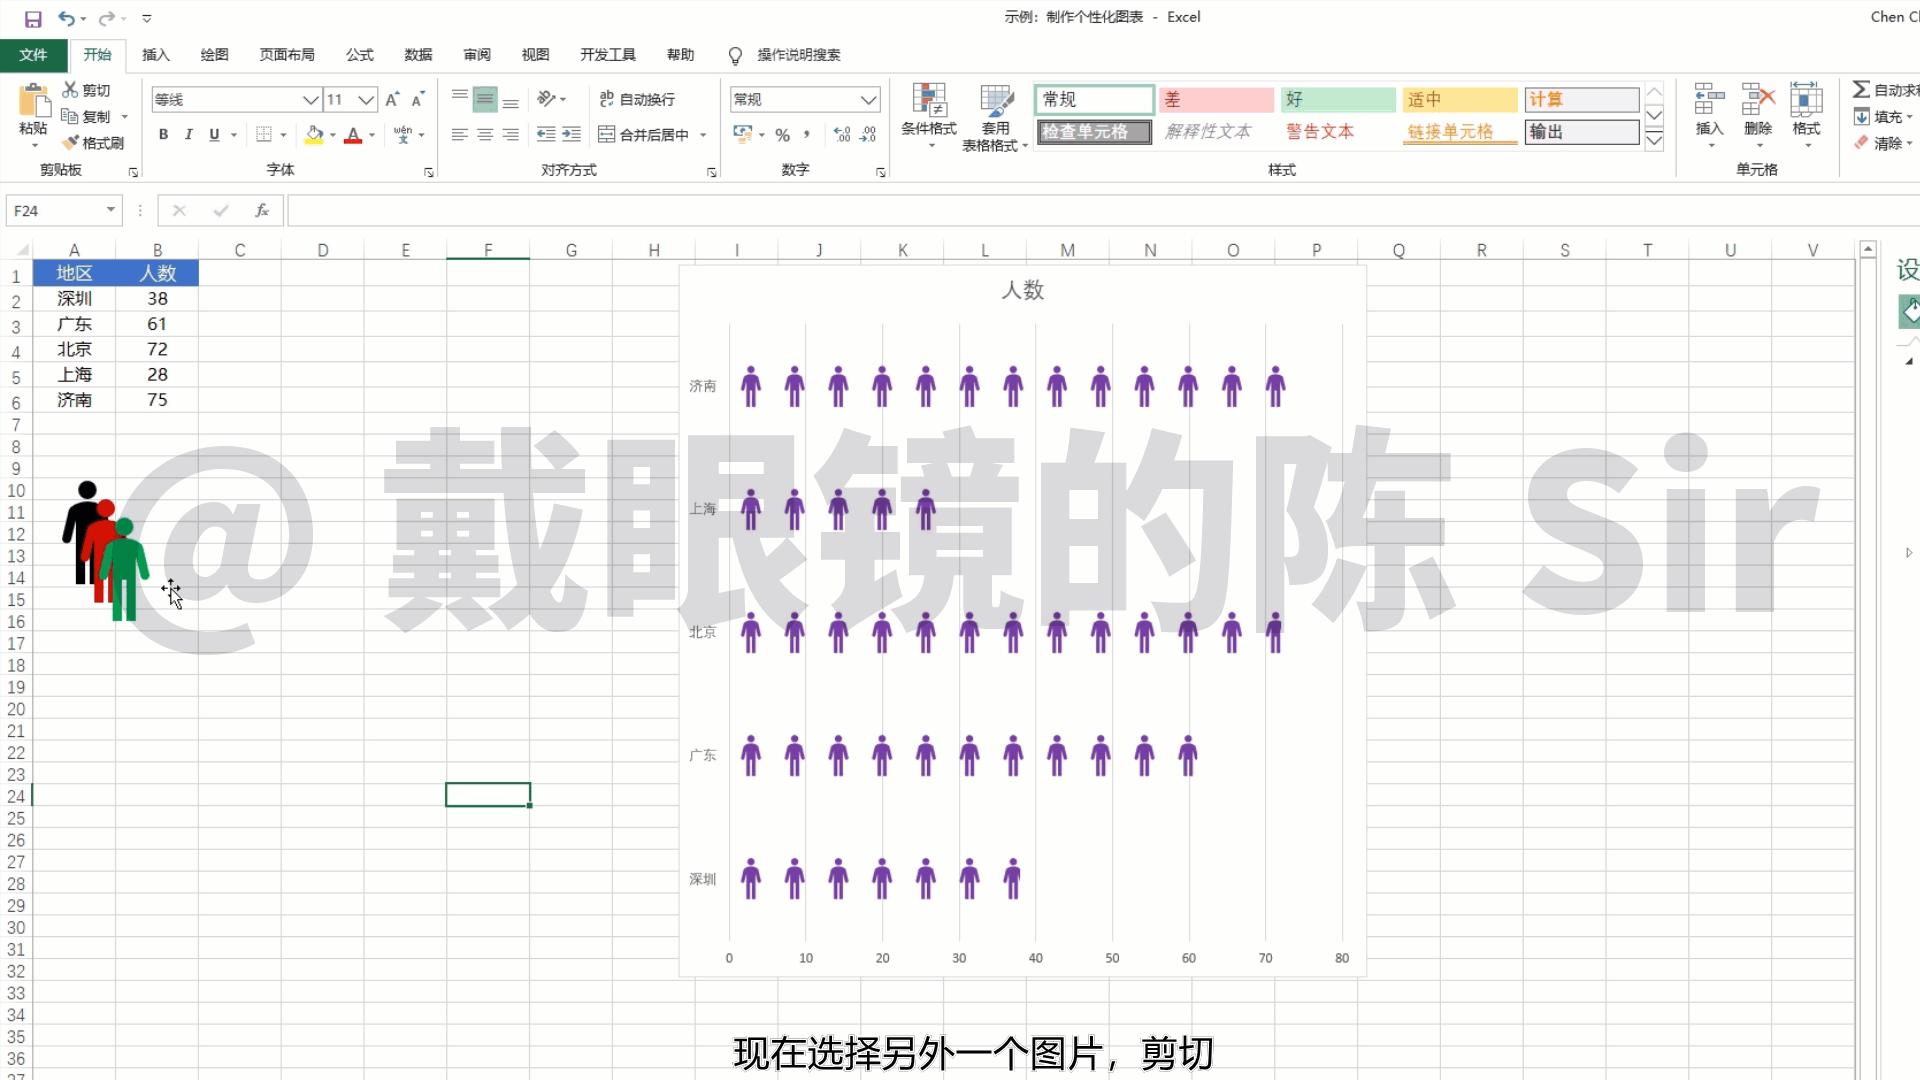Toggle Underline formatting

tap(213, 134)
